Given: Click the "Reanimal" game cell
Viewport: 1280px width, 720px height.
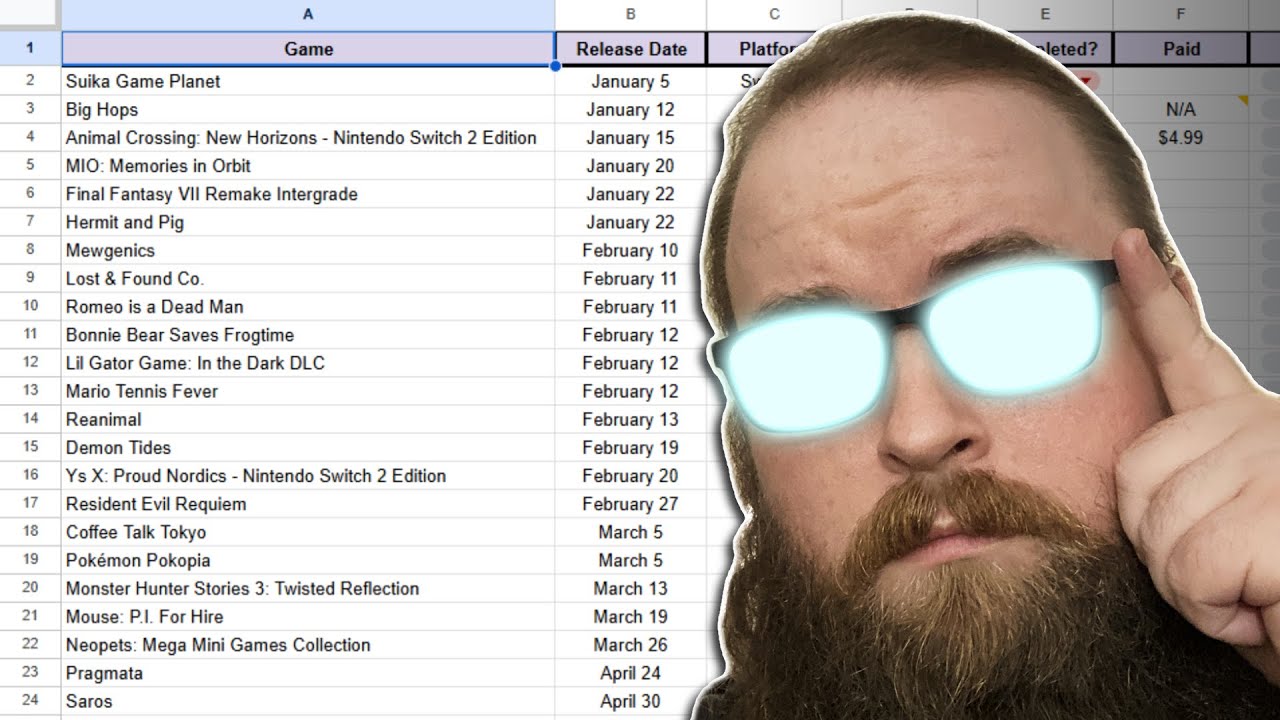Looking at the screenshot, I should 308,419.
